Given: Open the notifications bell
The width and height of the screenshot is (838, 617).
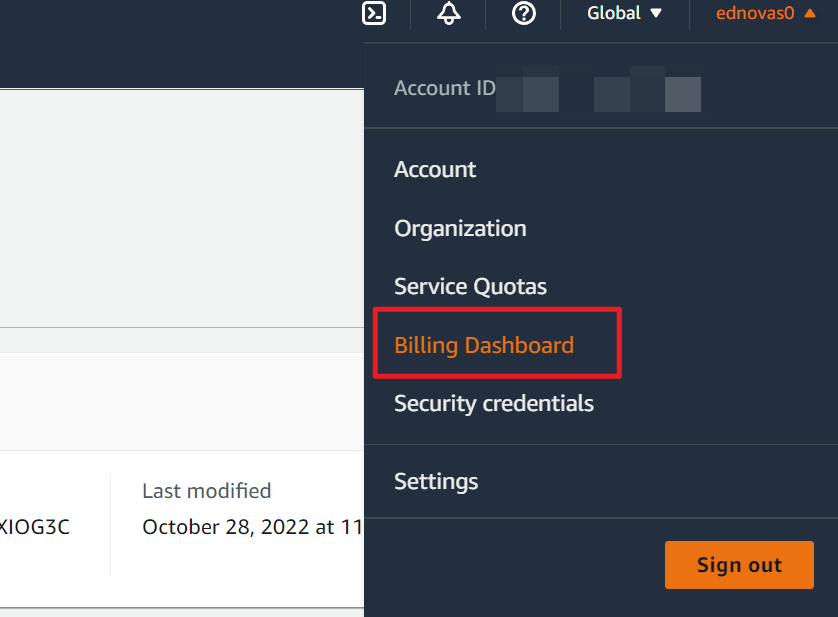Looking at the screenshot, I should click(x=448, y=14).
